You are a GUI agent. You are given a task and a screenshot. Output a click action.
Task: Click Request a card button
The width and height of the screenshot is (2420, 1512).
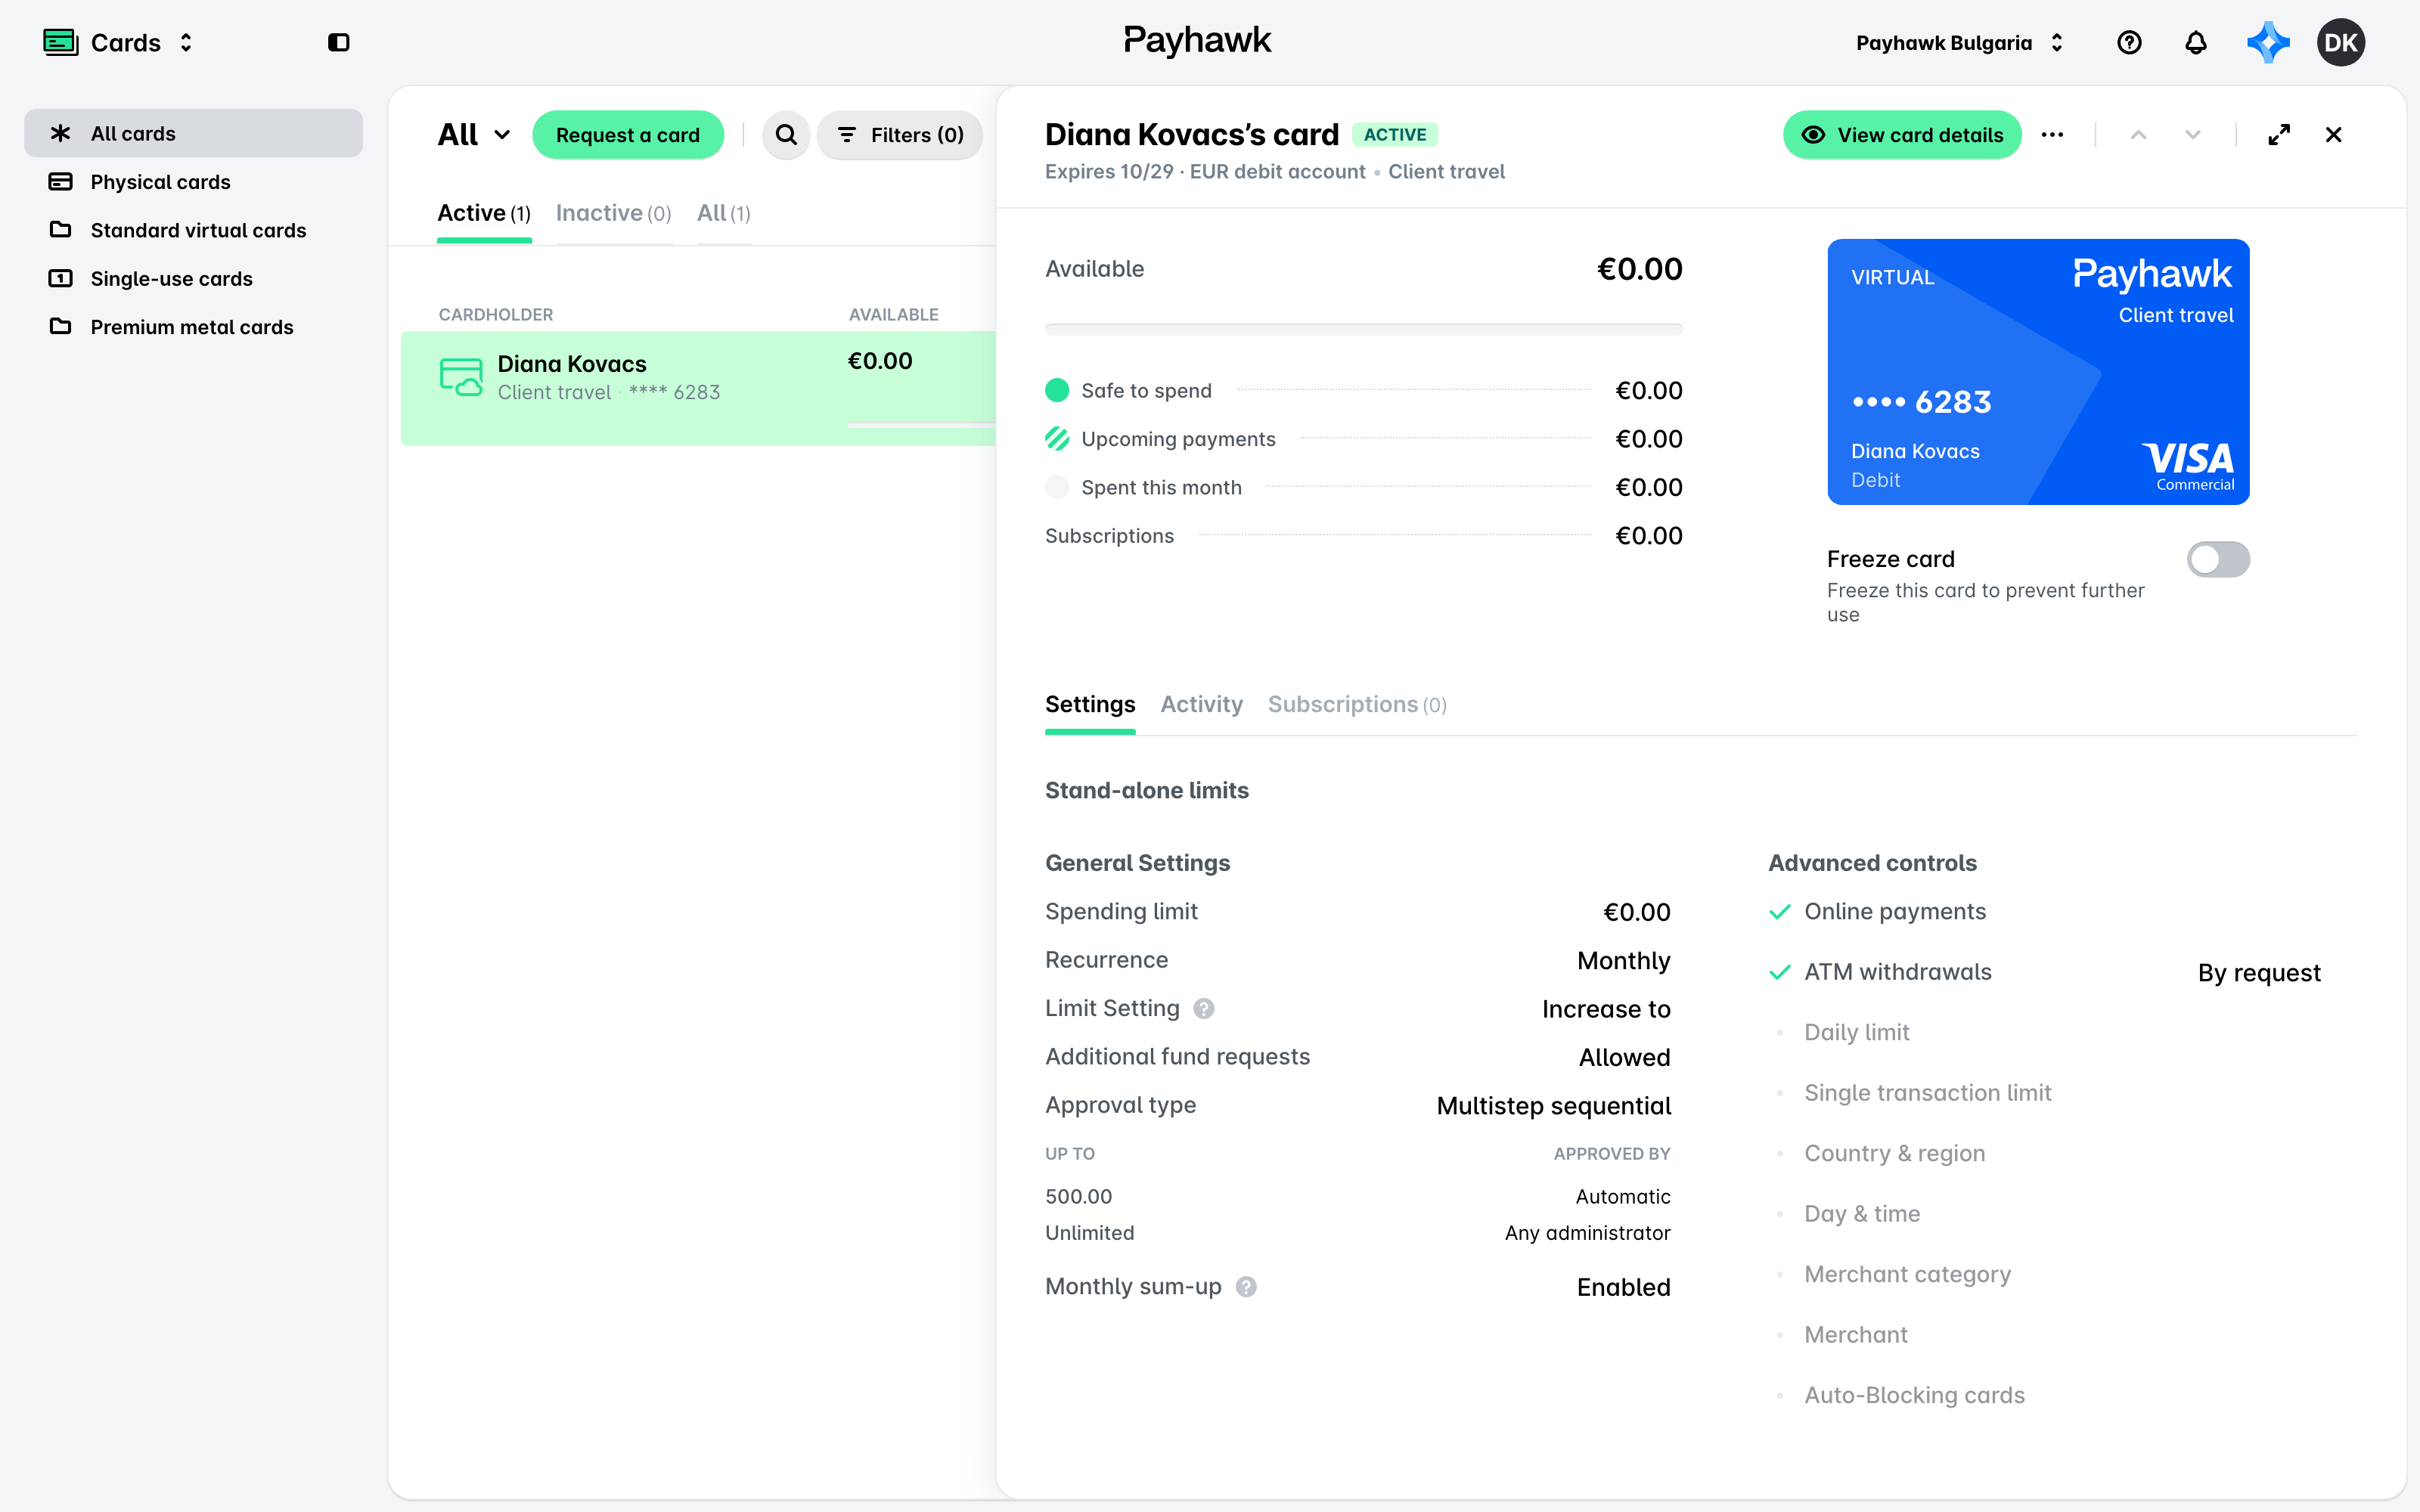(x=627, y=135)
